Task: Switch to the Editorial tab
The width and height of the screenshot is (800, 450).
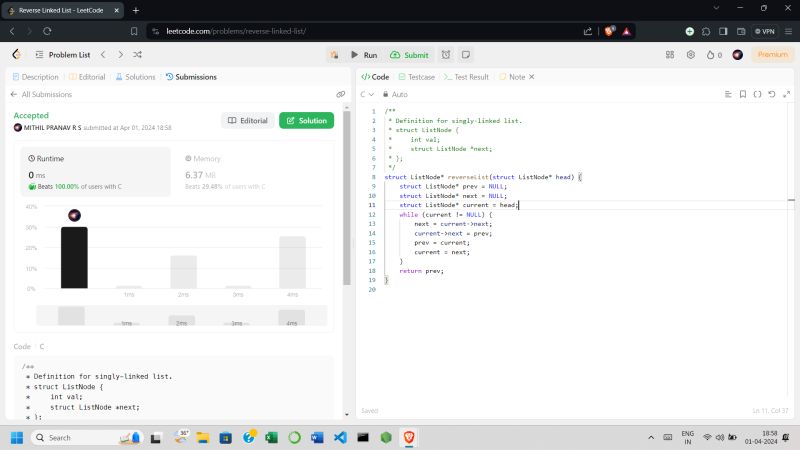Action: (87, 77)
